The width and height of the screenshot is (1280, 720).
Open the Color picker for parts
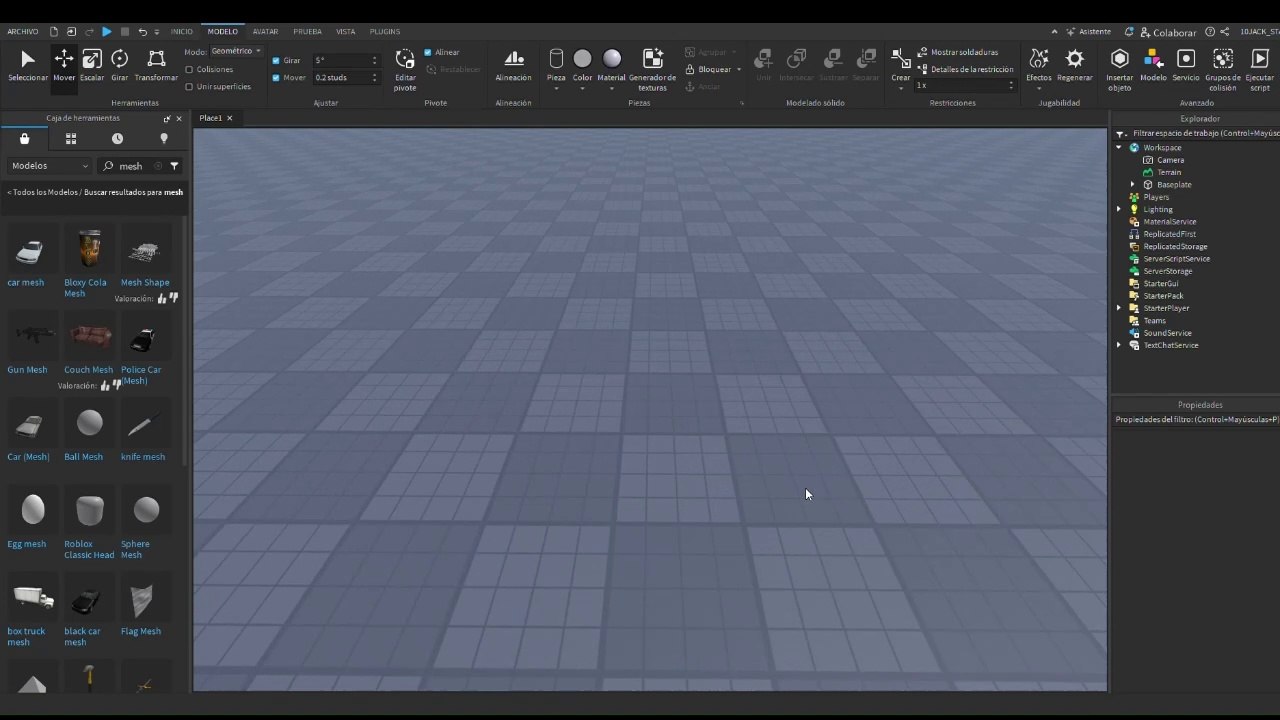click(582, 66)
